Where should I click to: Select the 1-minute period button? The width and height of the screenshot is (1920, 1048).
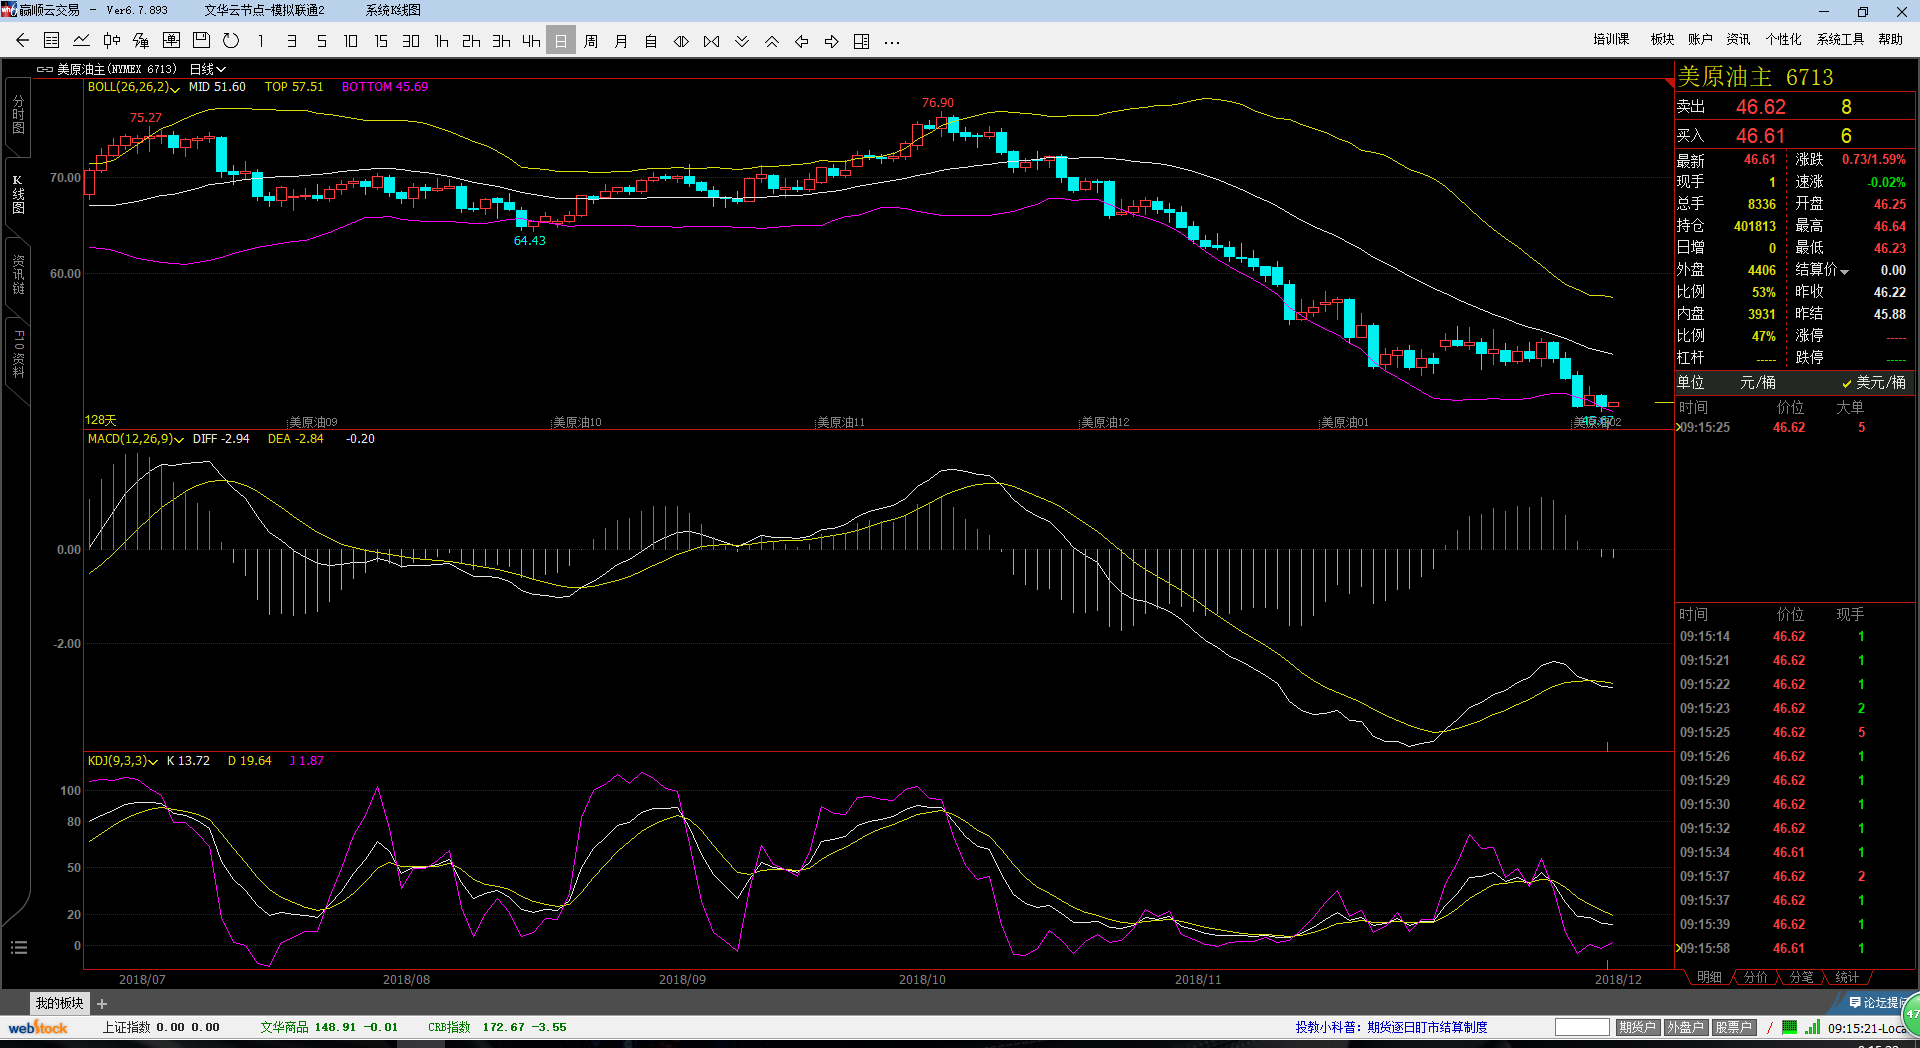point(261,41)
